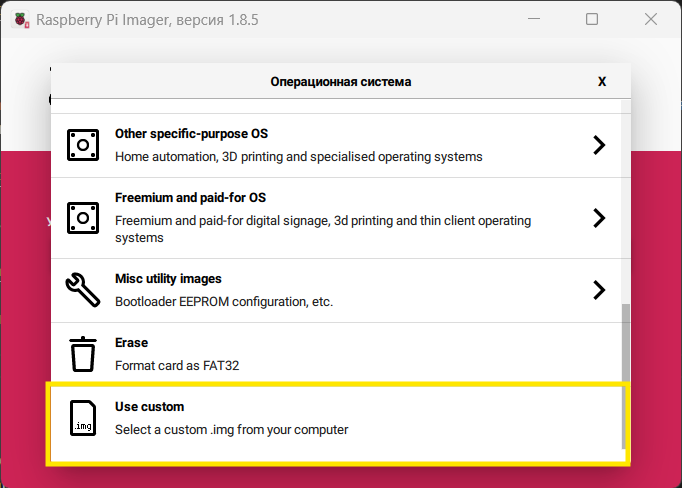Expand Other specific-purpose OS via its chevron

[x=599, y=145]
